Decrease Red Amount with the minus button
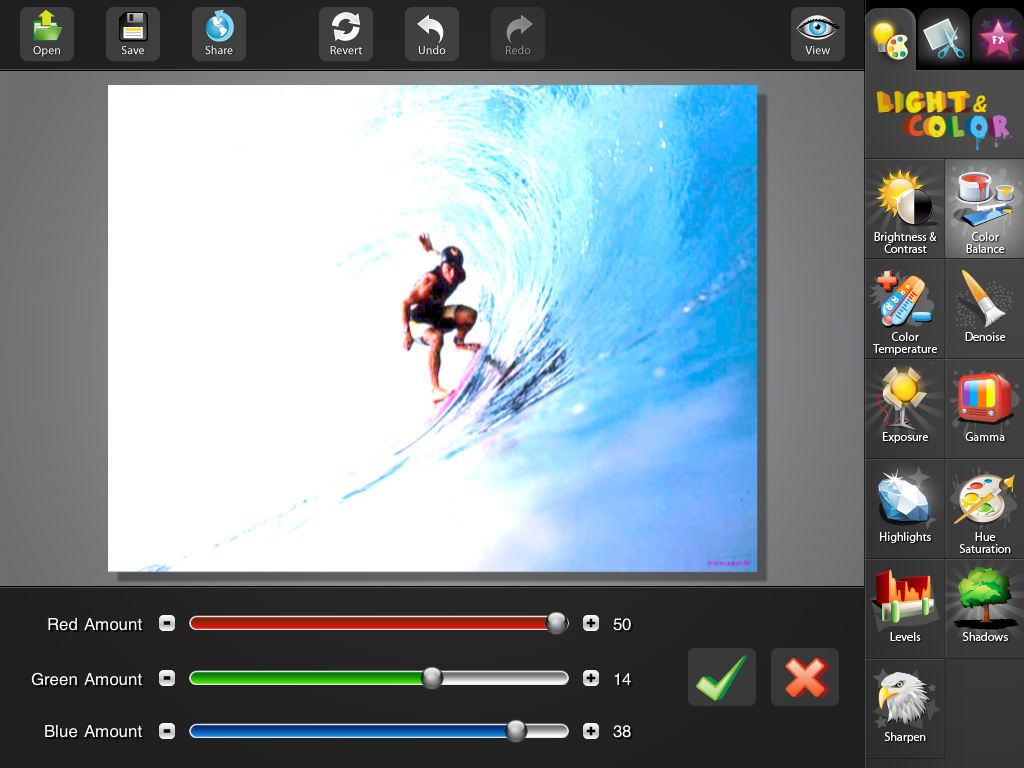This screenshot has height=768, width=1024. click(167, 624)
